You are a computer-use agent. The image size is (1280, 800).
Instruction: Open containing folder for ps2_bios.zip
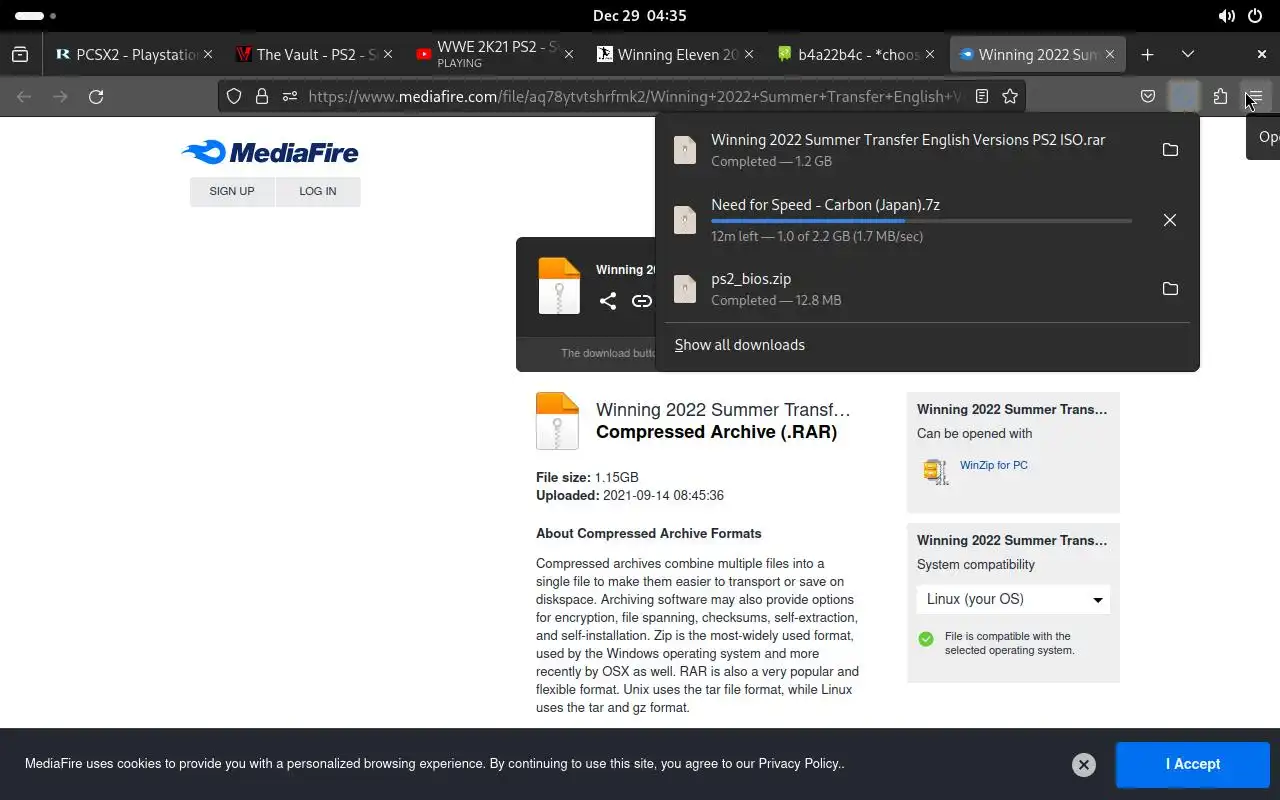pos(1170,289)
